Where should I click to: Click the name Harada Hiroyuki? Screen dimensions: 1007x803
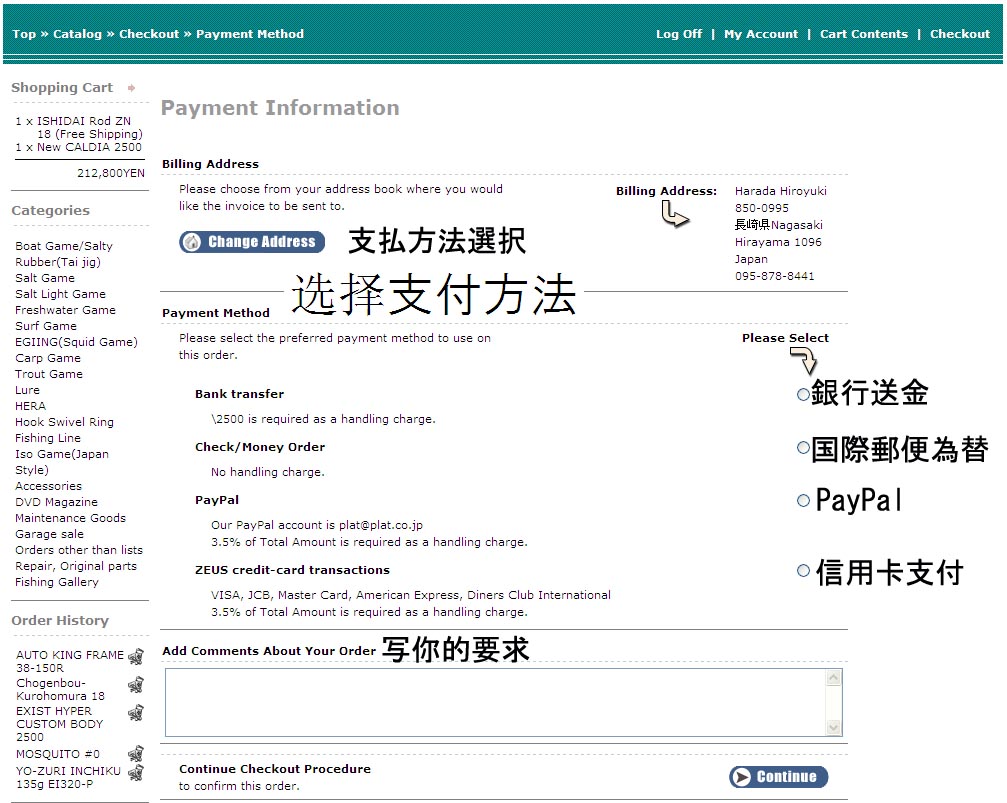pos(781,191)
